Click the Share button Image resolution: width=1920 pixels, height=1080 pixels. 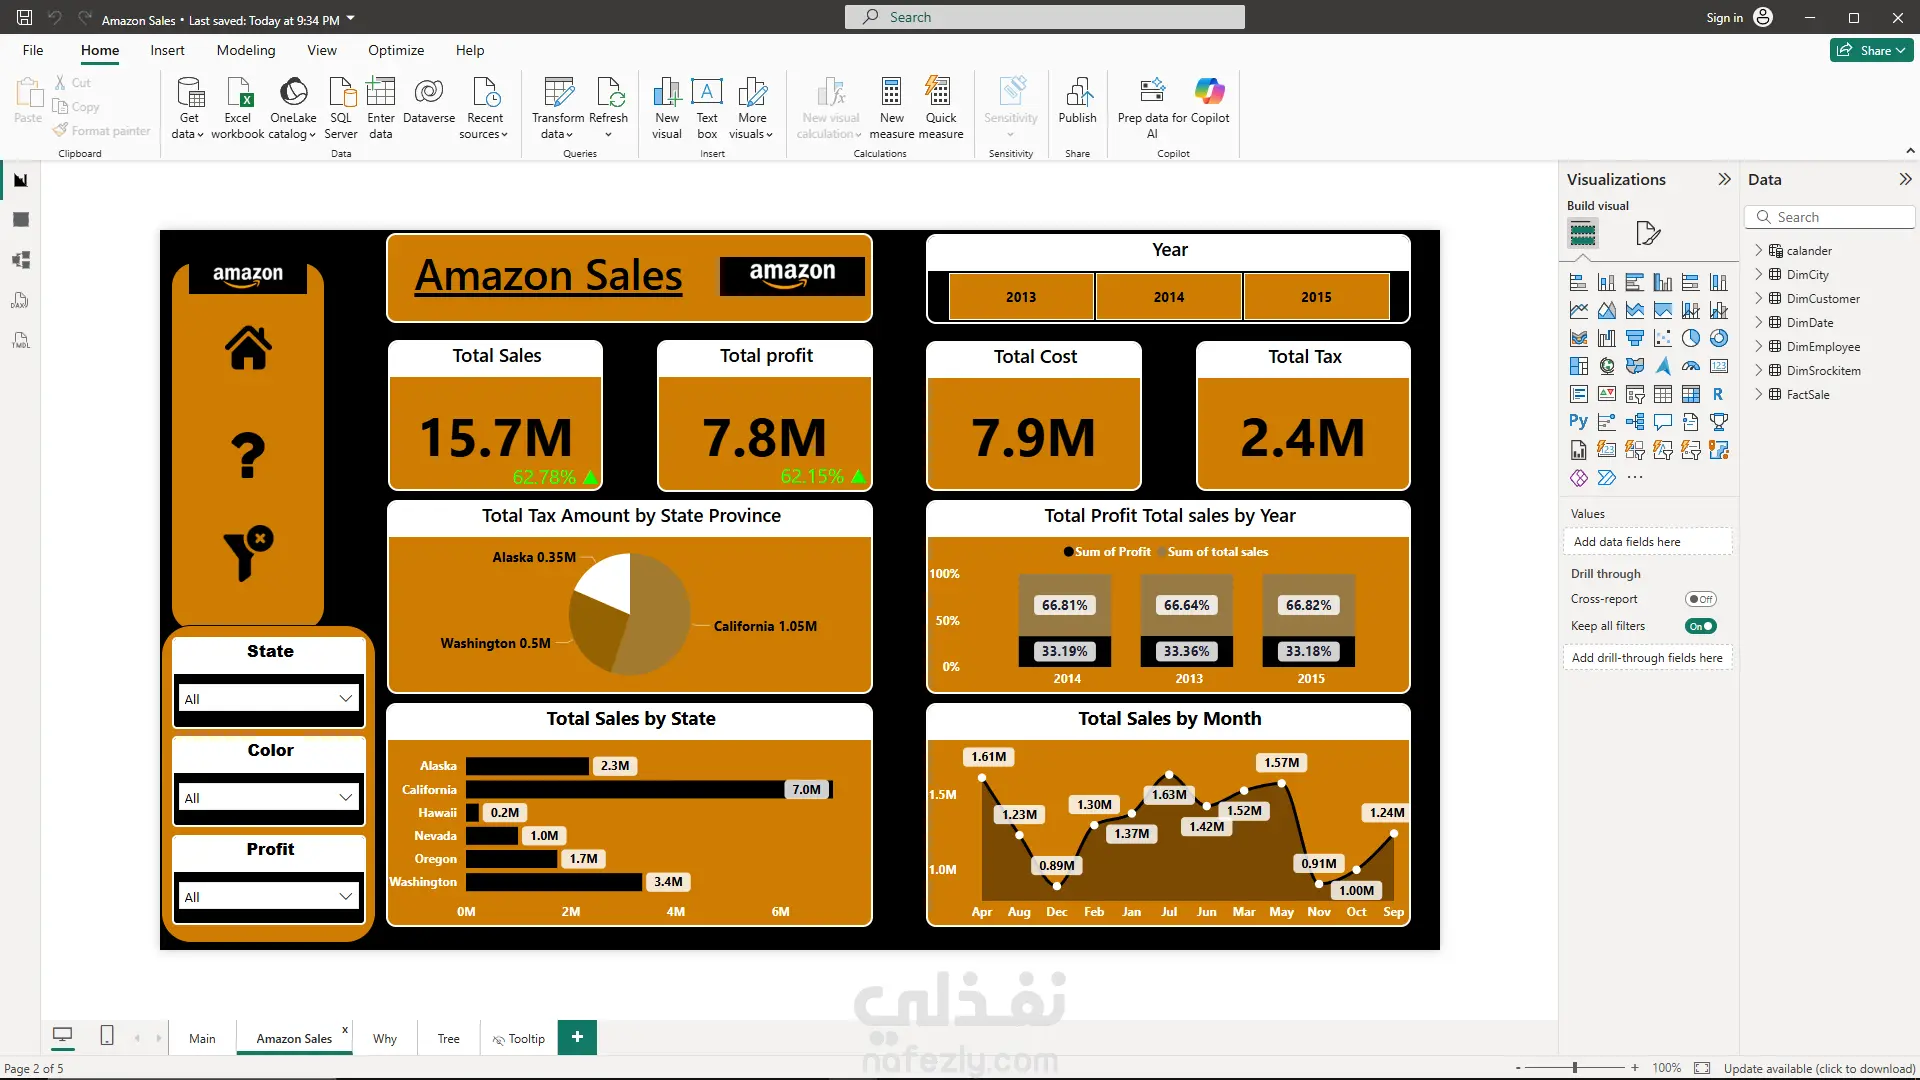click(1871, 50)
